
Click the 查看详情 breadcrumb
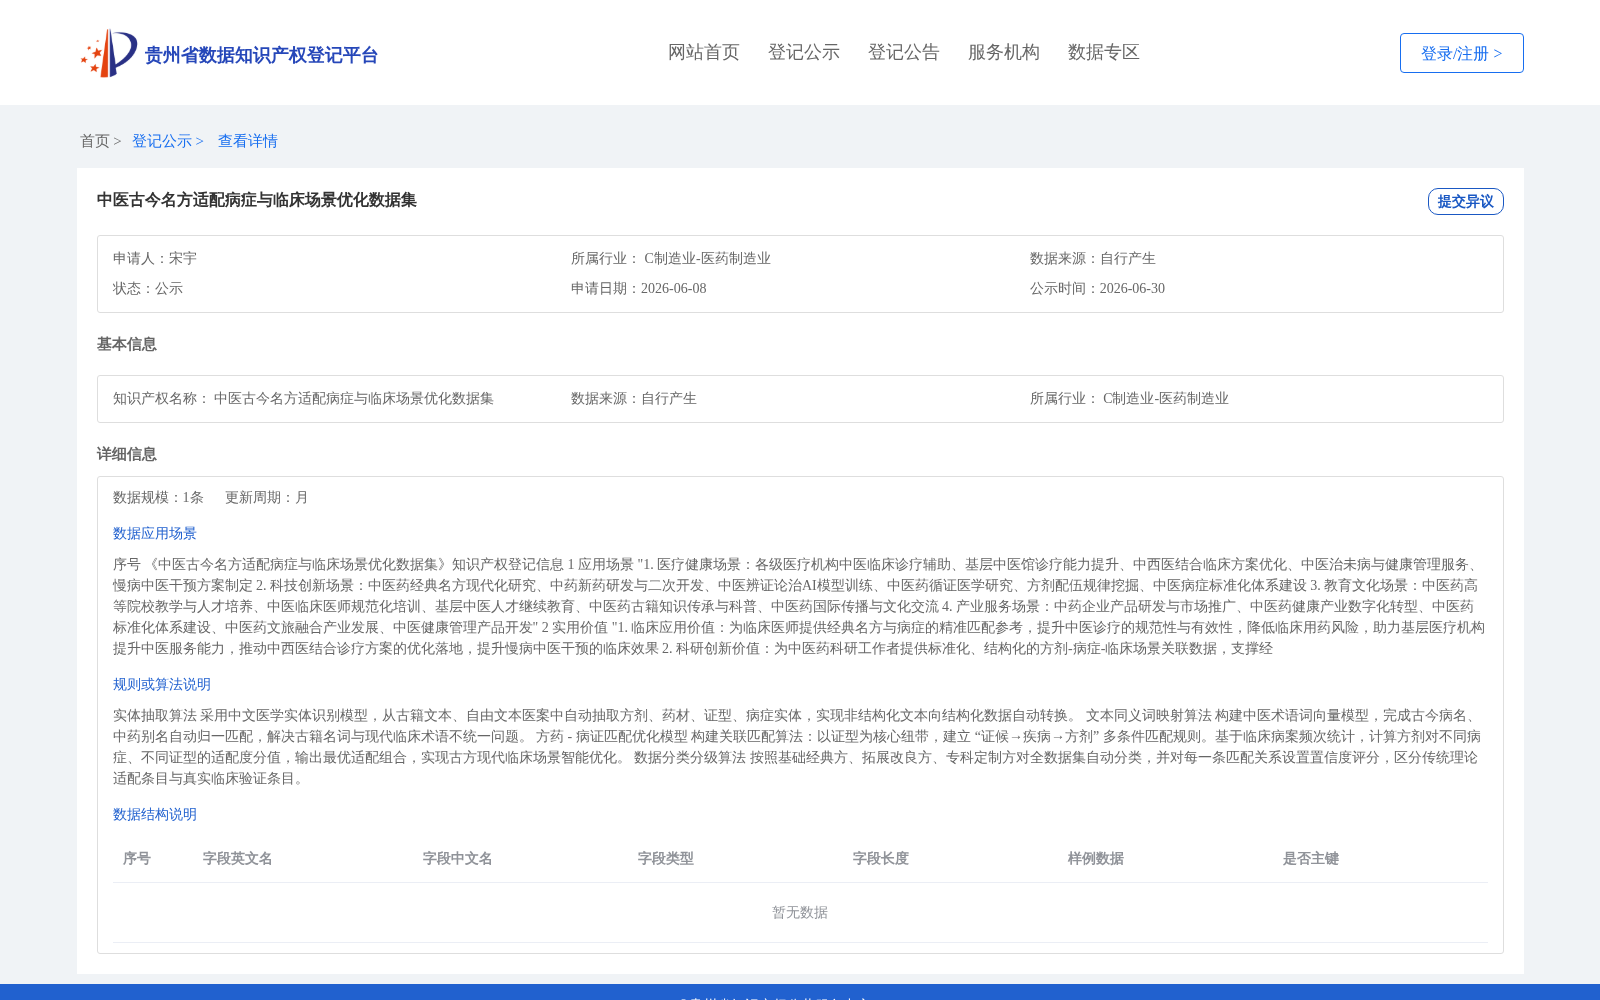click(x=248, y=141)
